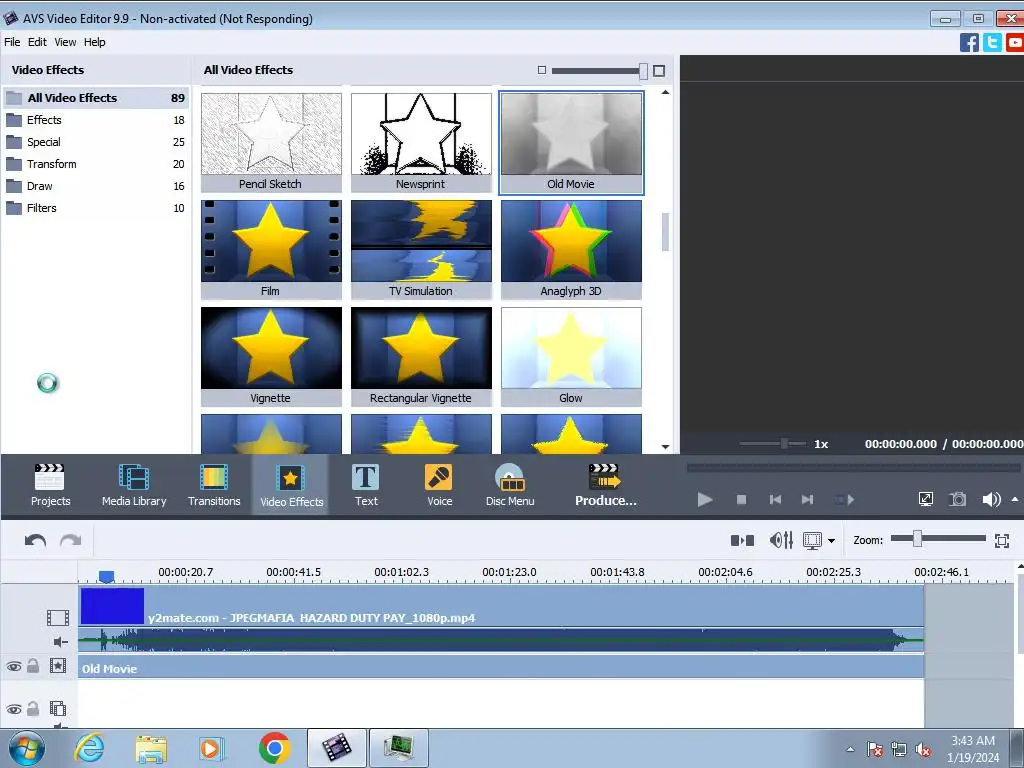Open the Voice recording tool
Screen dimensions: 1024x768
(x=439, y=485)
